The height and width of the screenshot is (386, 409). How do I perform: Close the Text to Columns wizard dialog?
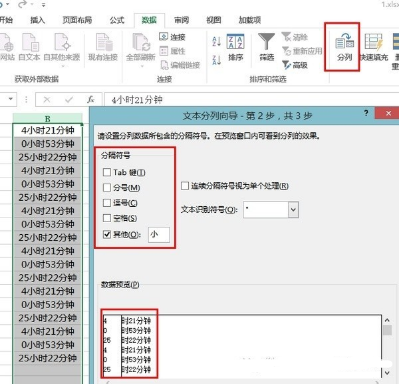pos(388,113)
